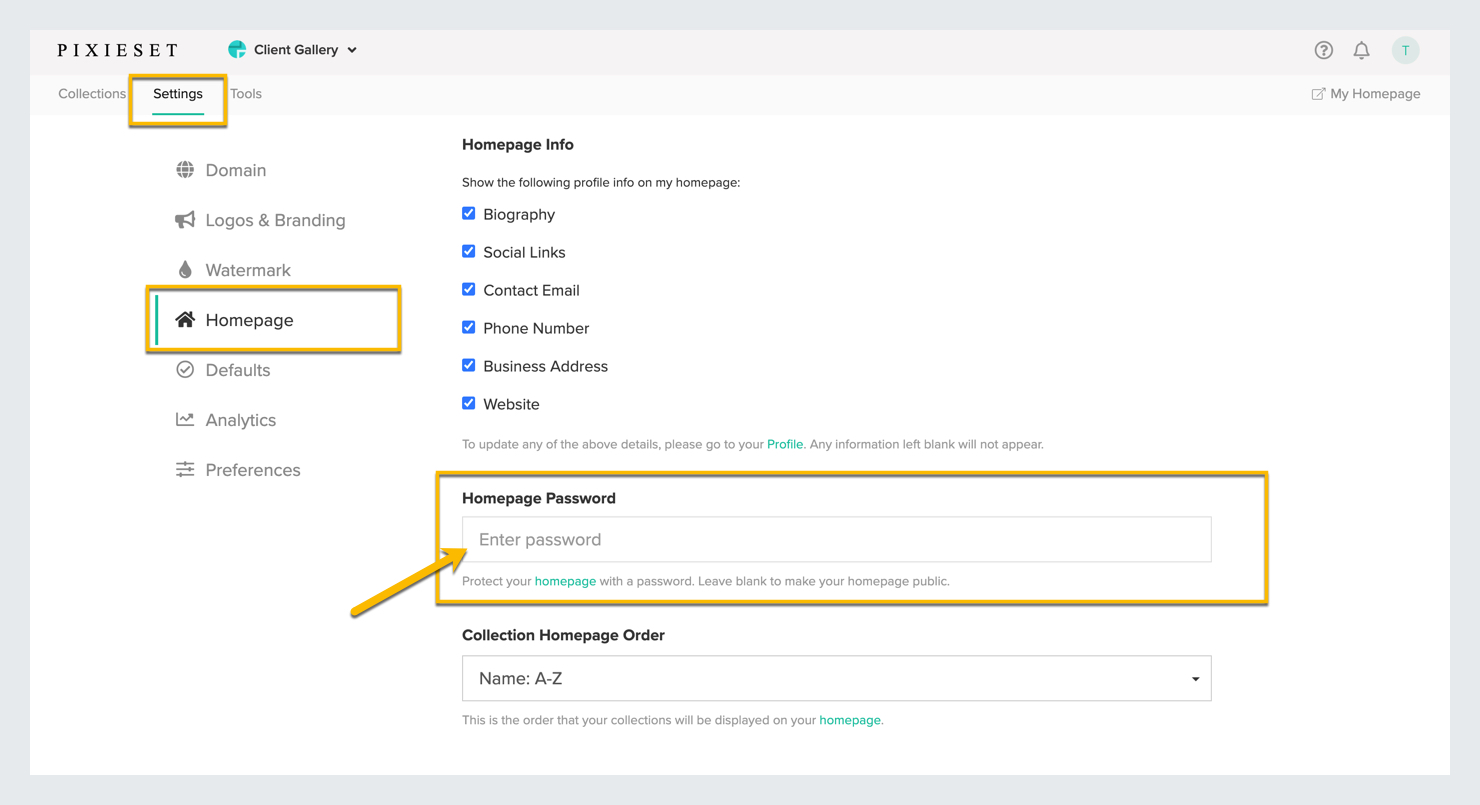Click the Homepage Password heading

(x=539, y=498)
